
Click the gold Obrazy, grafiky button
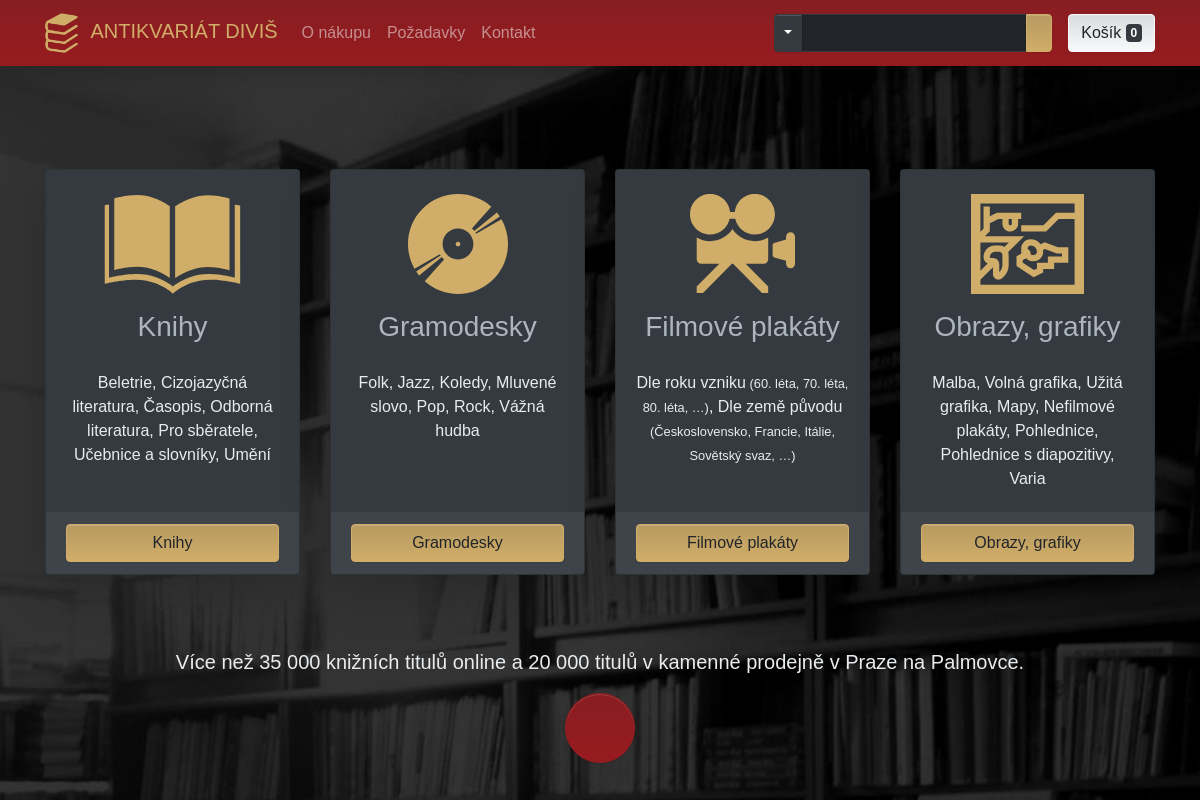tap(1027, 543)
